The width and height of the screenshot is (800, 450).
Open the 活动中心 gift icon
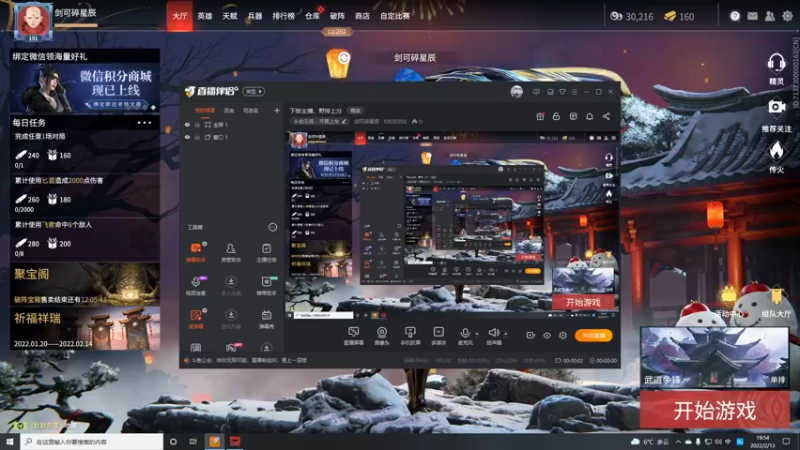coord(729,302)
